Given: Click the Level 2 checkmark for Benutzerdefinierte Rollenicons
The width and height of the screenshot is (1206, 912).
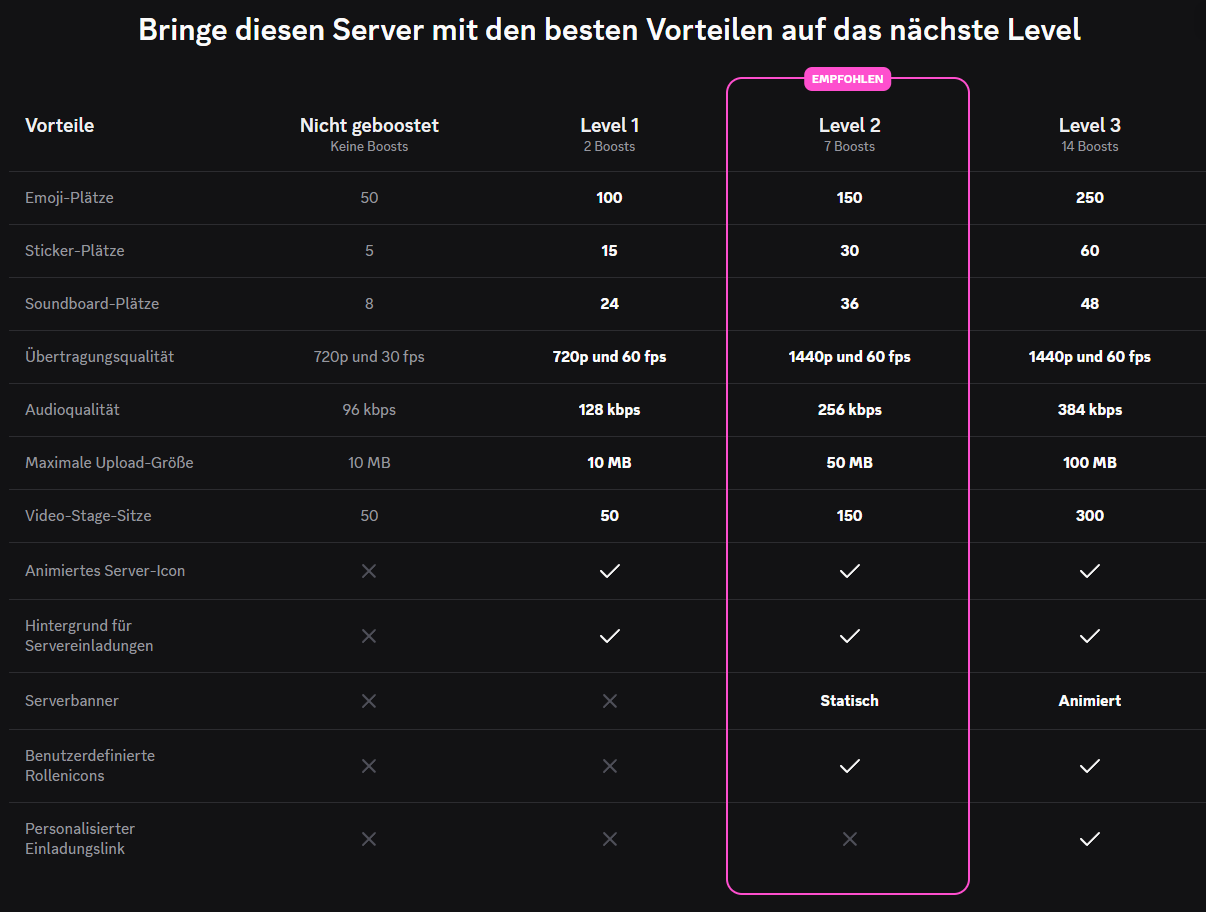Looking at the screenshot, I should point(850,766).
